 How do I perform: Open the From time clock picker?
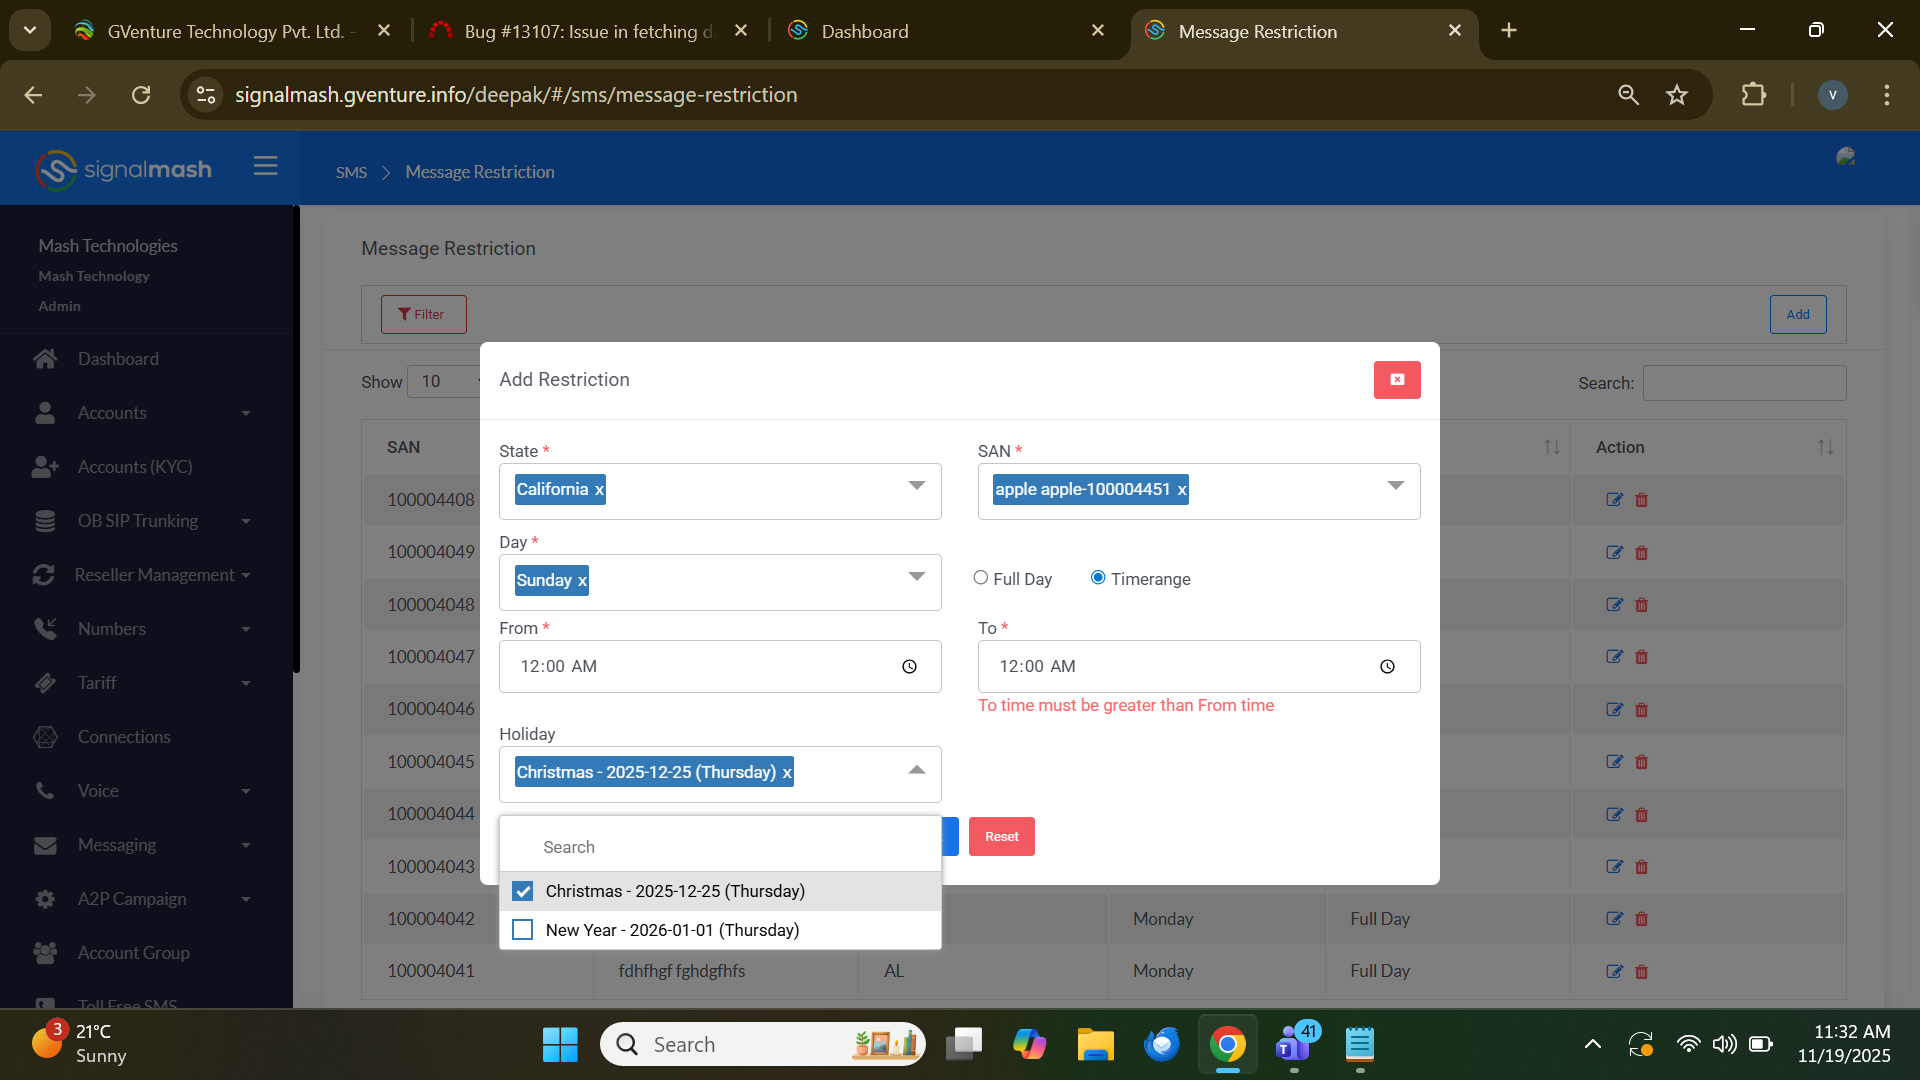[x=908, y=667]
